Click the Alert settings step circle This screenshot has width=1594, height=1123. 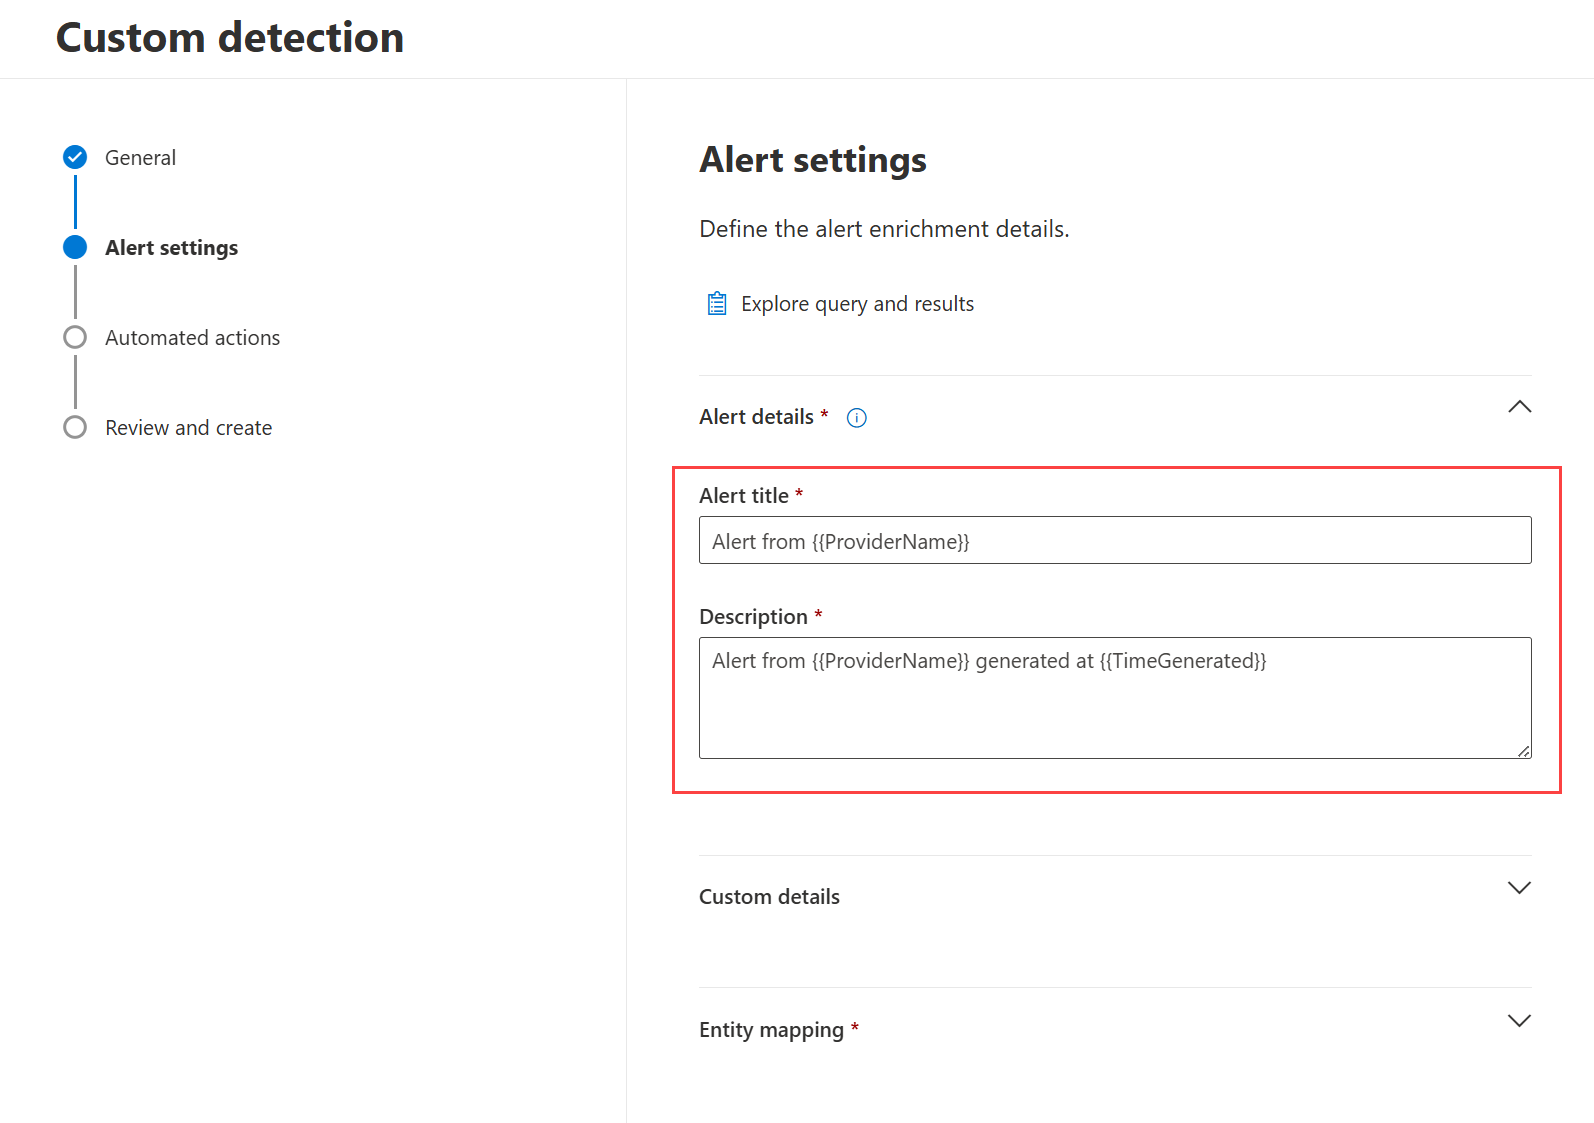(75, 247)
